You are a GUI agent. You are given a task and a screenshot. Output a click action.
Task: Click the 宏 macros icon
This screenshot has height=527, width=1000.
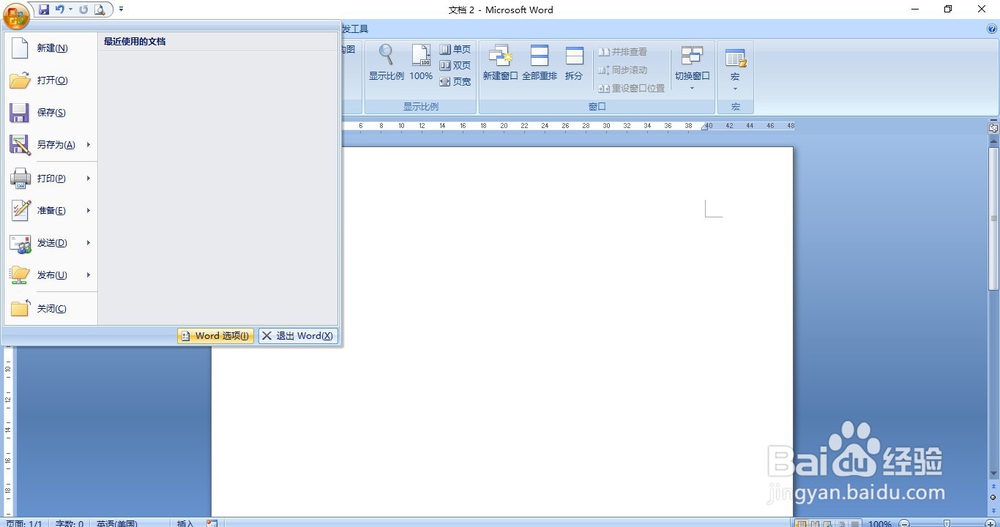(x=735, y=58)
